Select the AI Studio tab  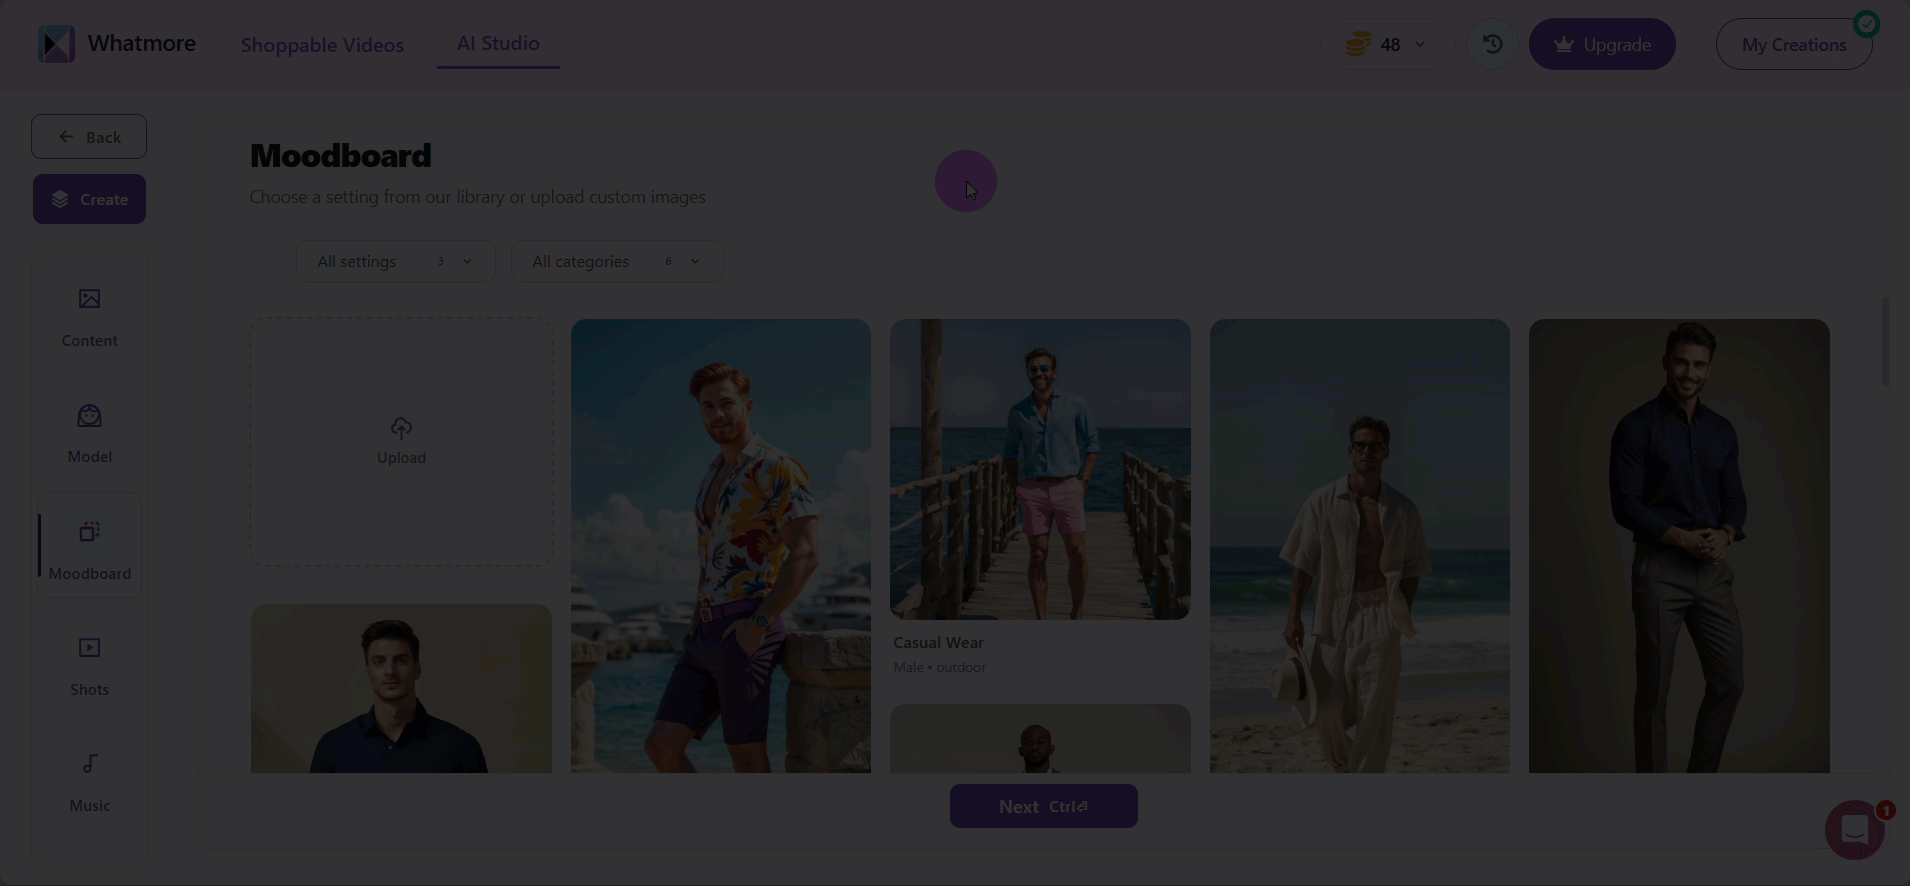click(498, 43)
